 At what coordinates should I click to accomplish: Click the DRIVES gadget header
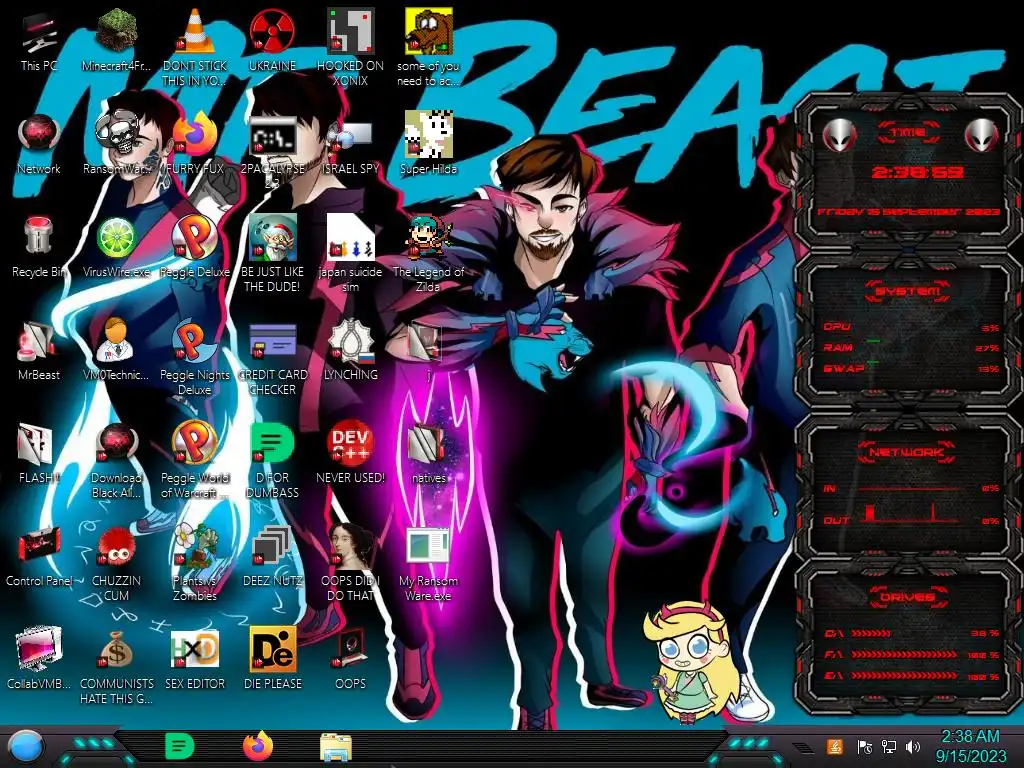pos(908,597)
